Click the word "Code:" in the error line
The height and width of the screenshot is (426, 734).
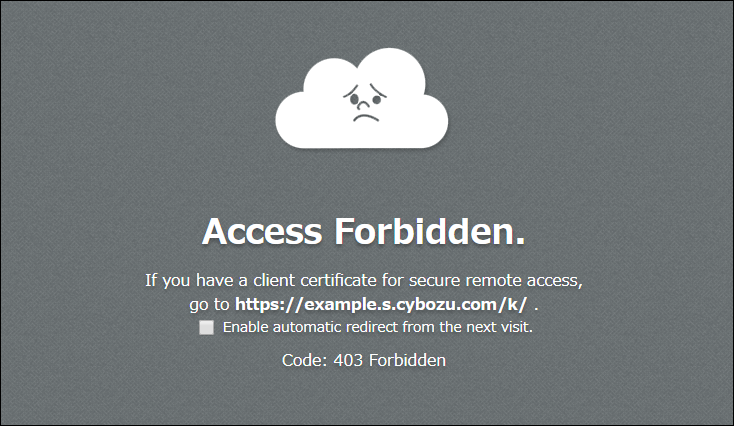click(x=303, y=360)
